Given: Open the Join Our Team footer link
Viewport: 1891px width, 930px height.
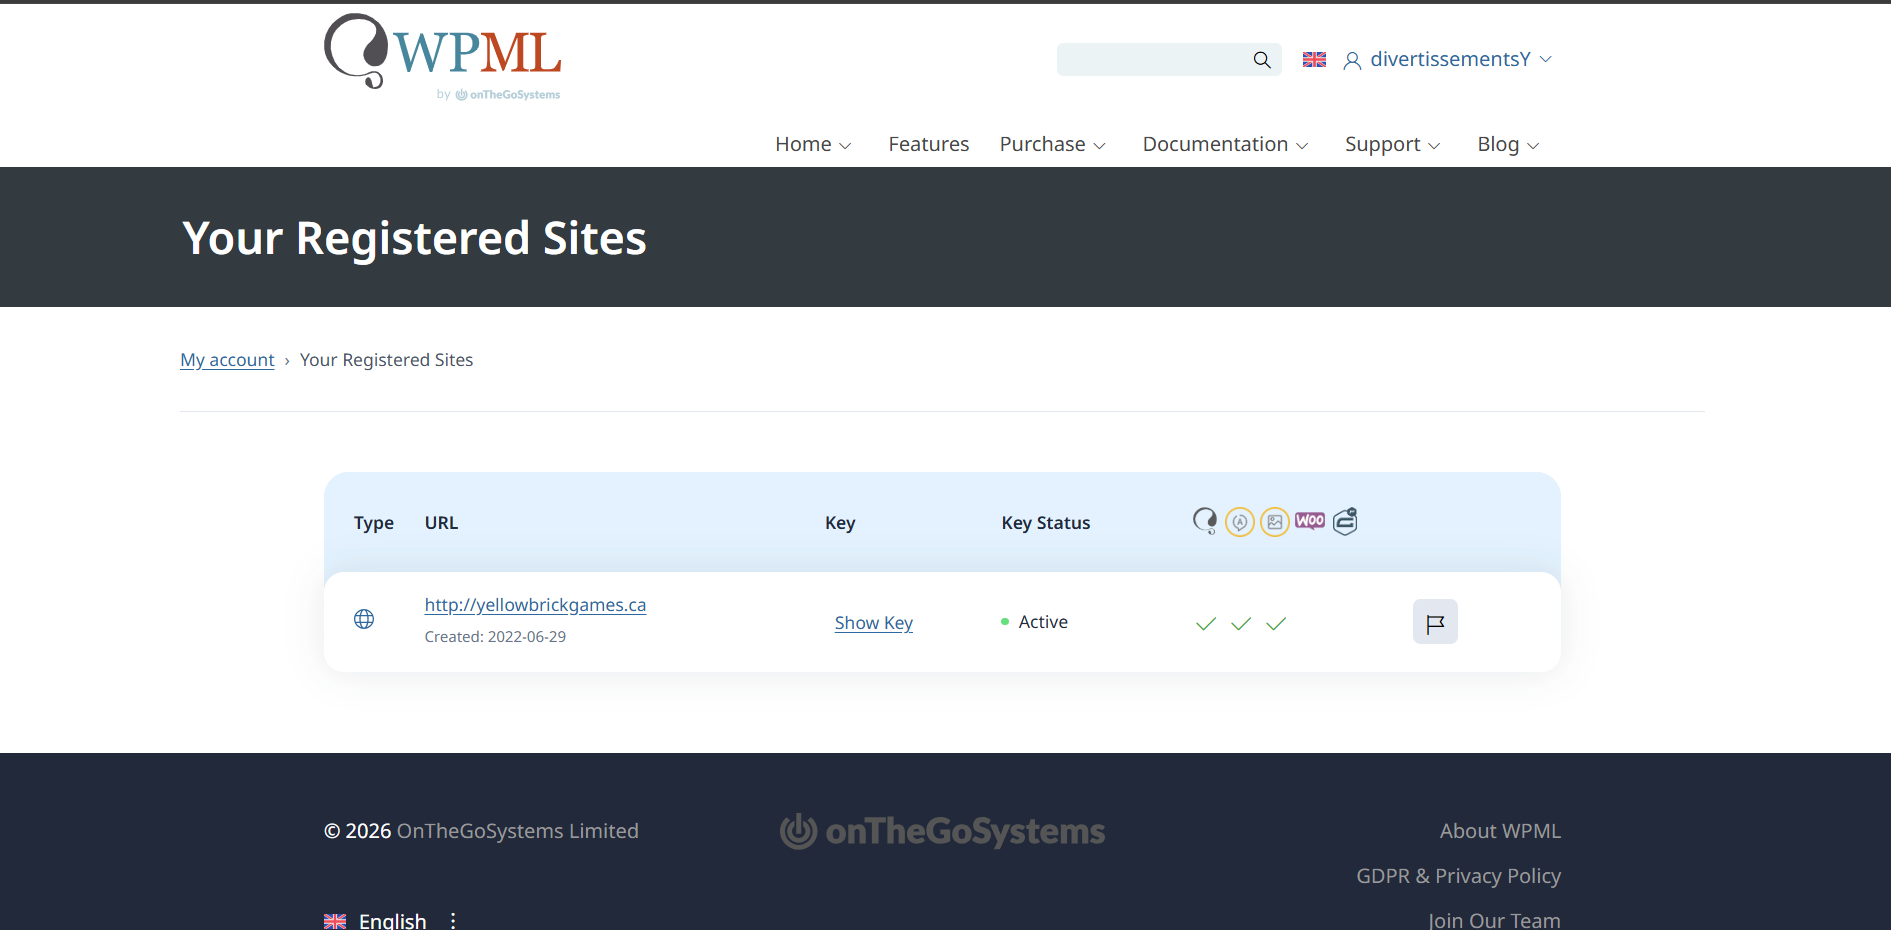Looking at the screenshot, I should click(x=1494, y=920).
